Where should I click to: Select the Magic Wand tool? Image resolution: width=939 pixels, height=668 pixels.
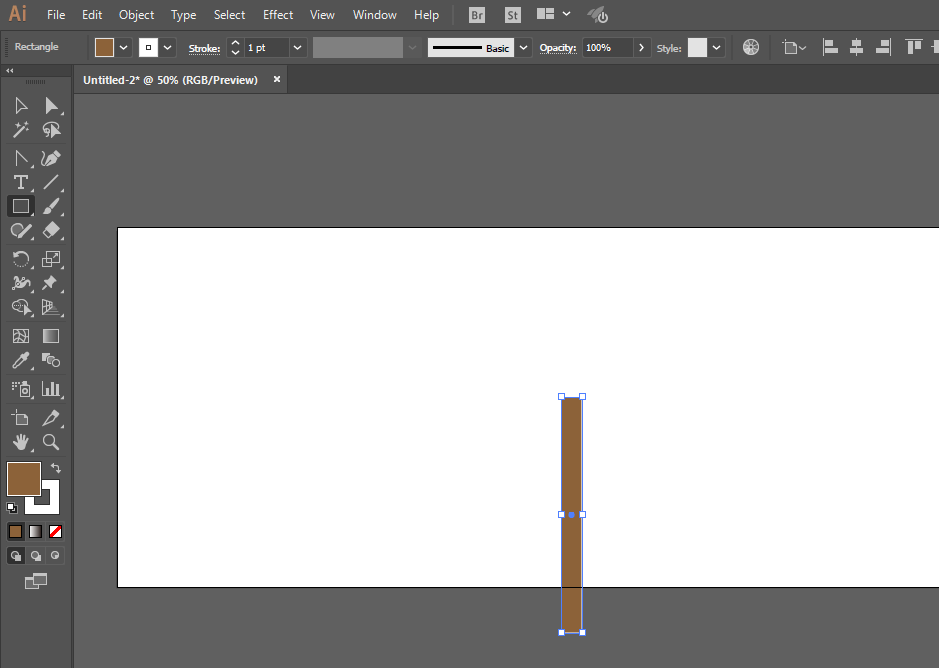click(20, 130)
